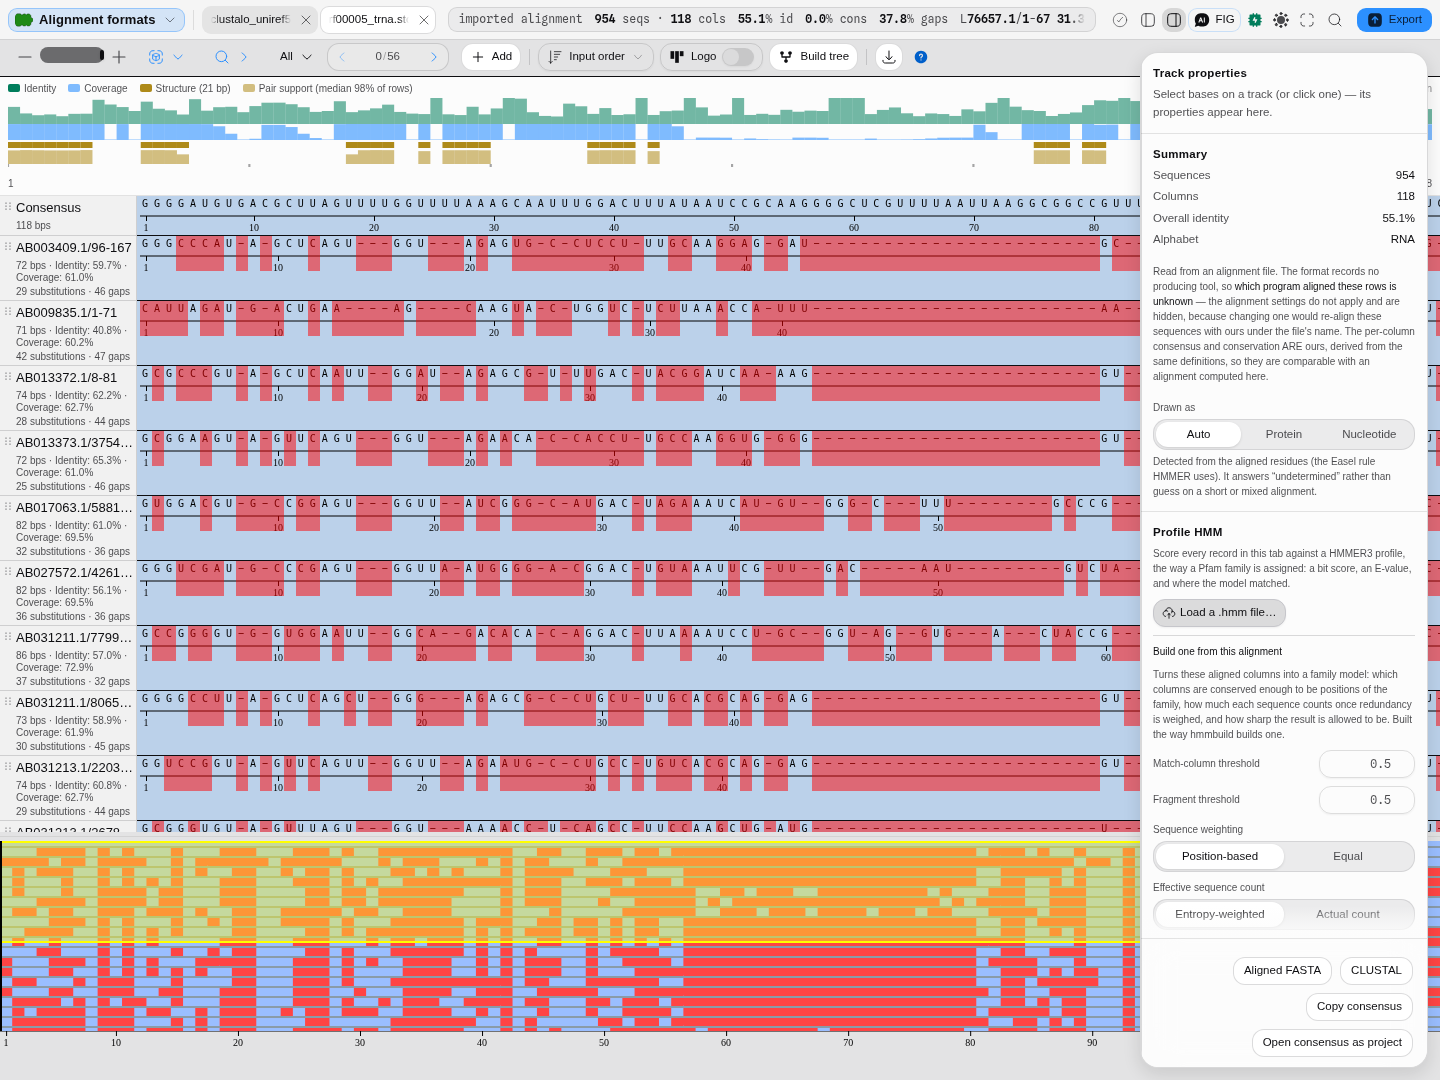The height and width of the screenshot is (1080, 1440).
Task: Open the blue help question mark icon
Action: click(921, 57)
